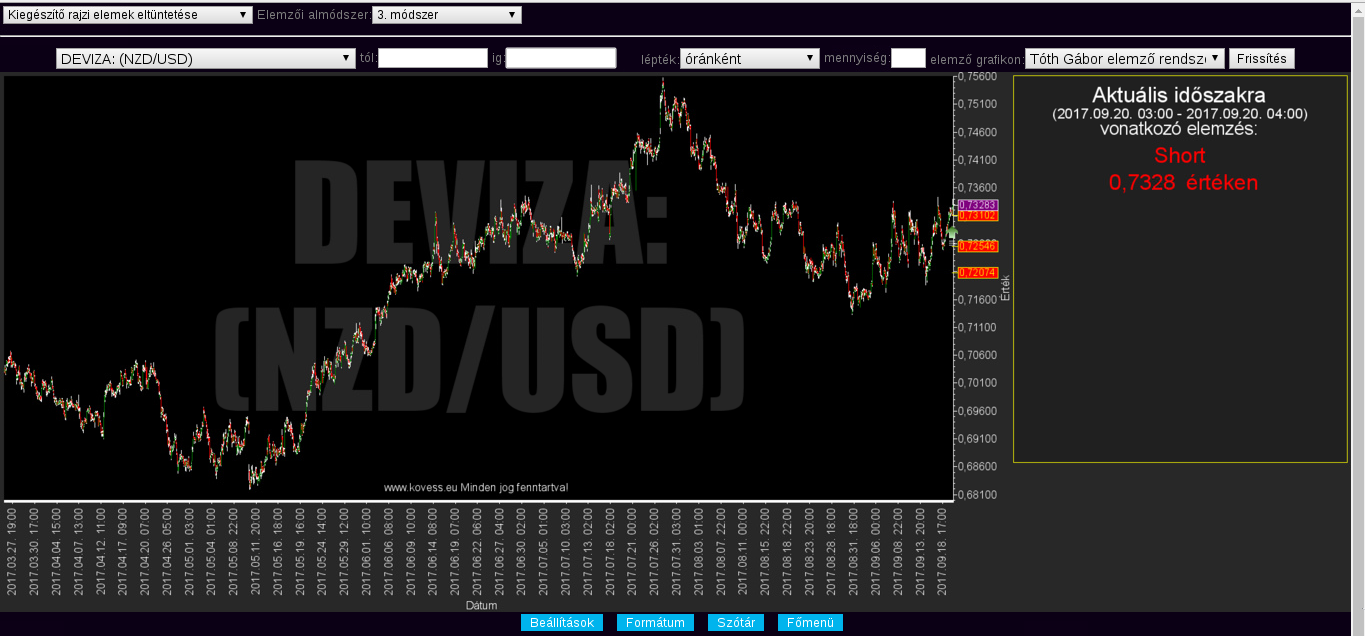This screenshot has height=636, width=1365.
Task: Open the Szótár glossary button
Action: tap(736, 623)
